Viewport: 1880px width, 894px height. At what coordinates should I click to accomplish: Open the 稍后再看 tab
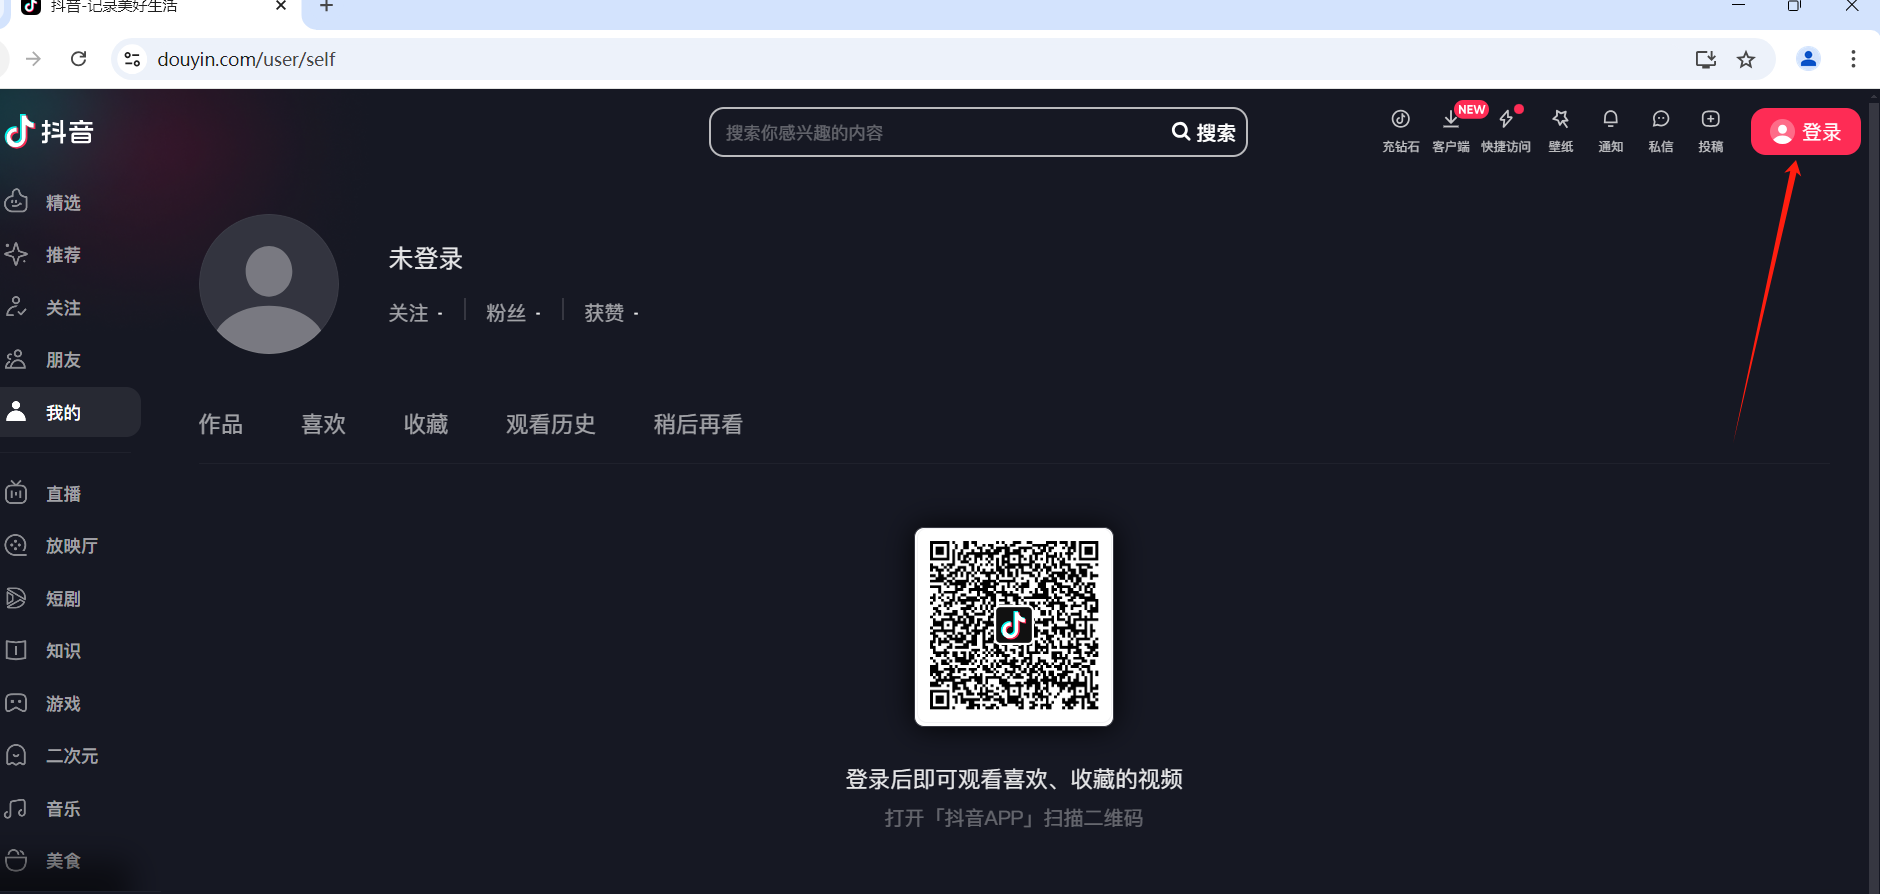698,425
